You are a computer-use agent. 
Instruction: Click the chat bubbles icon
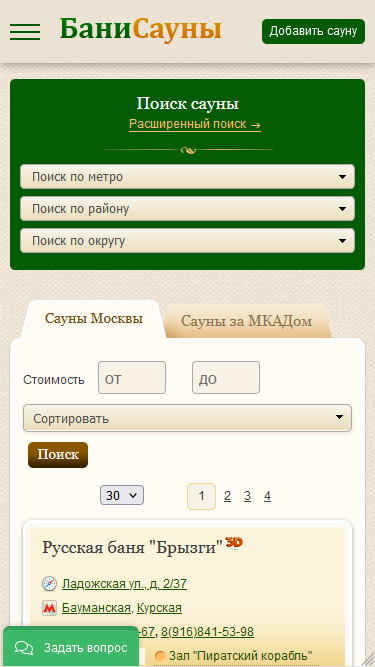pos(24,648)
